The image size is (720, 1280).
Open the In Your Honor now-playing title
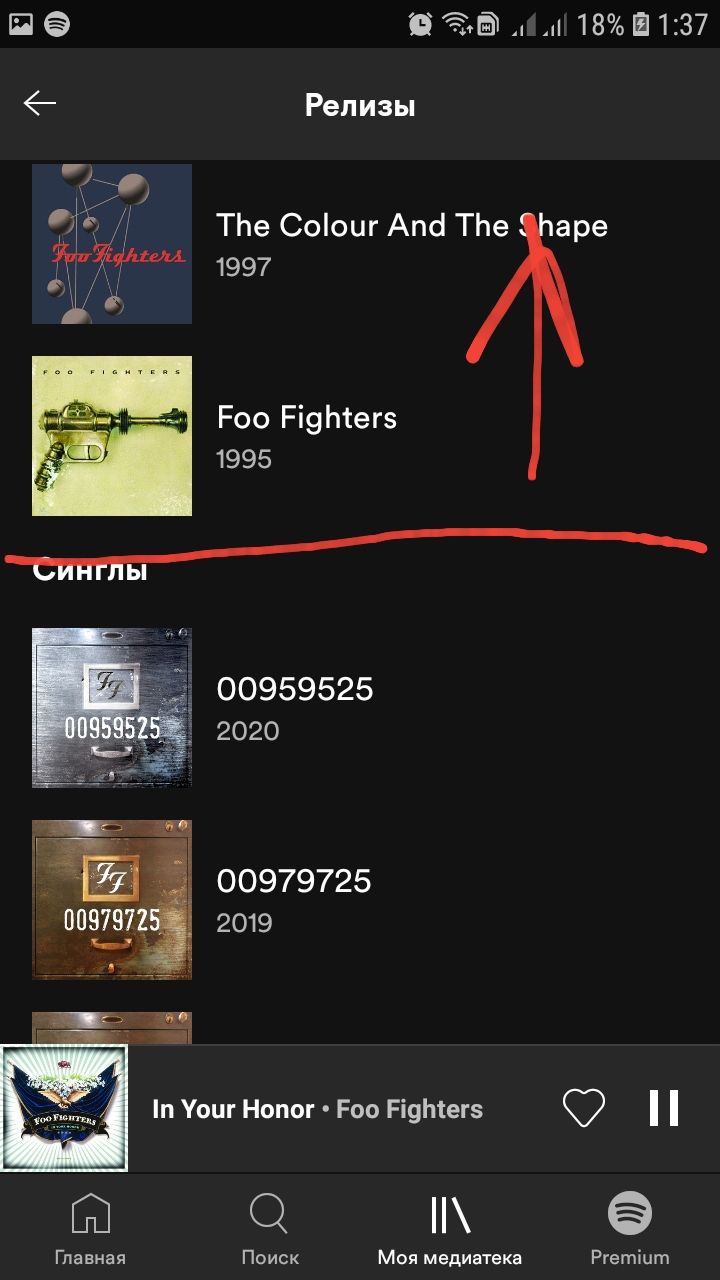tap(233, 1109)
